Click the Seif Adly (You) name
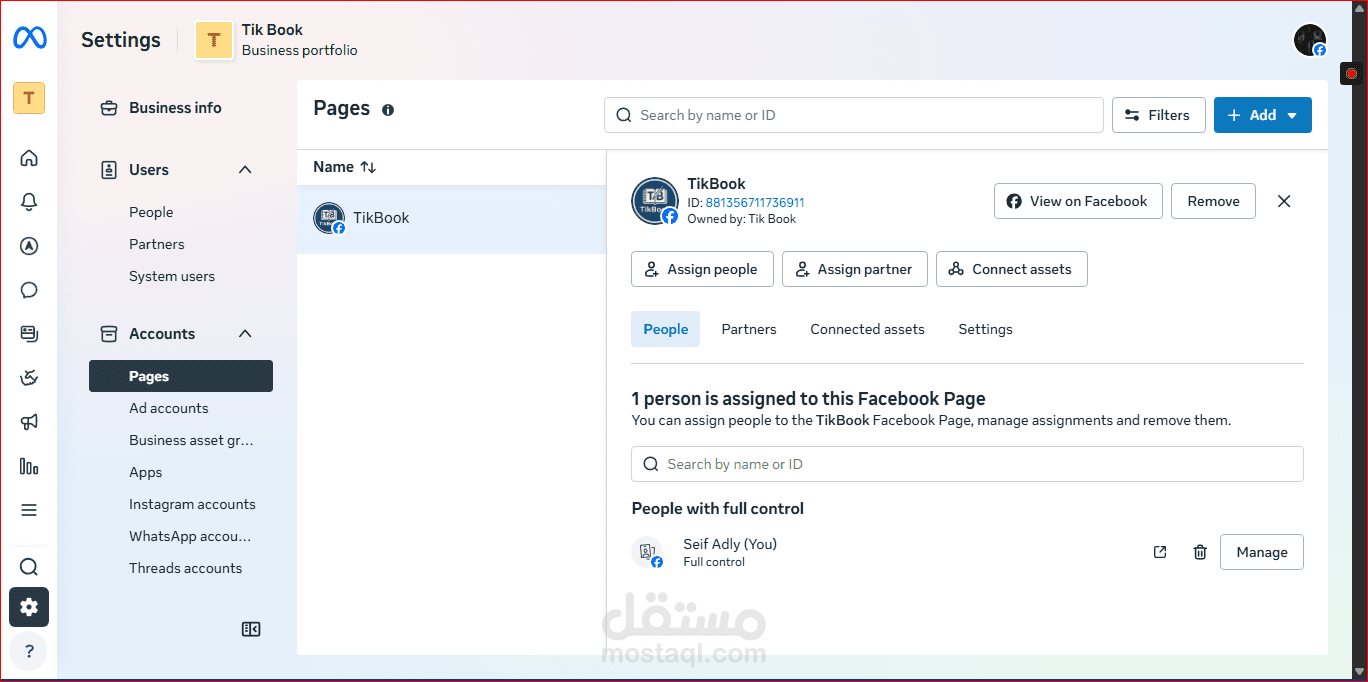This screenshot has height=682, width=1368. [730, 544]
